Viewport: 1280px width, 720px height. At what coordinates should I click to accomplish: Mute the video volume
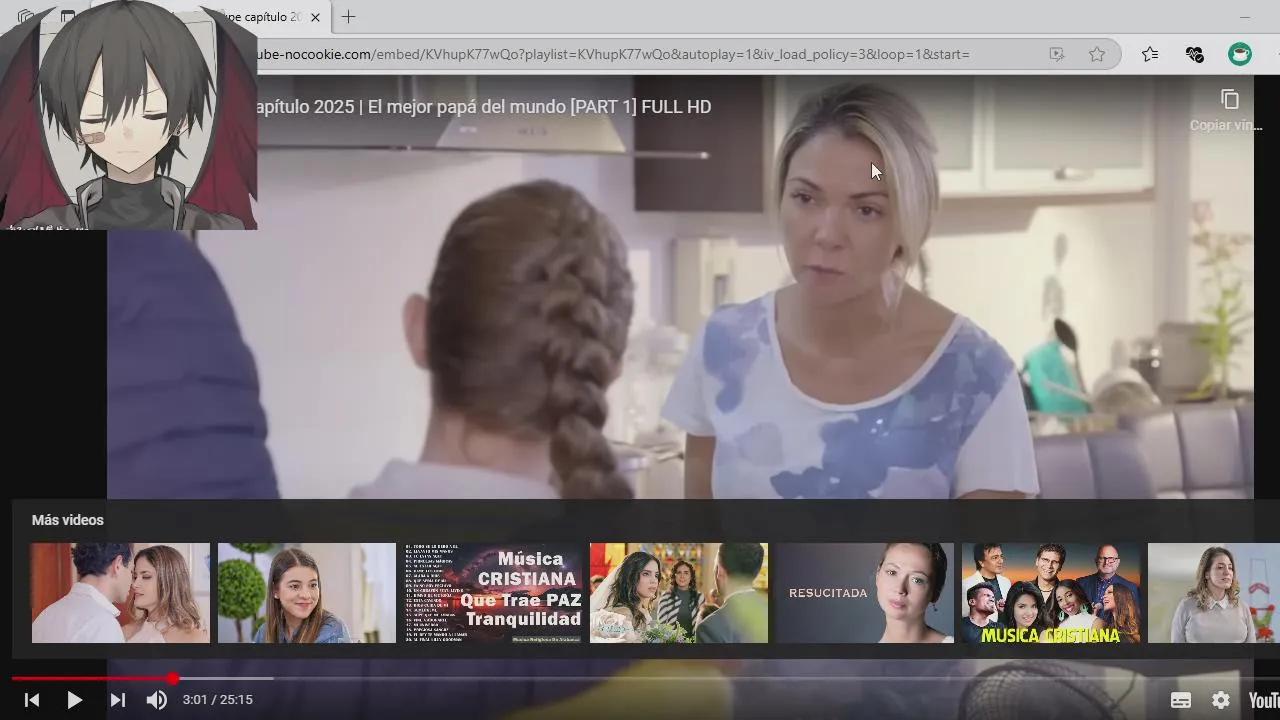tap(157, 700)
